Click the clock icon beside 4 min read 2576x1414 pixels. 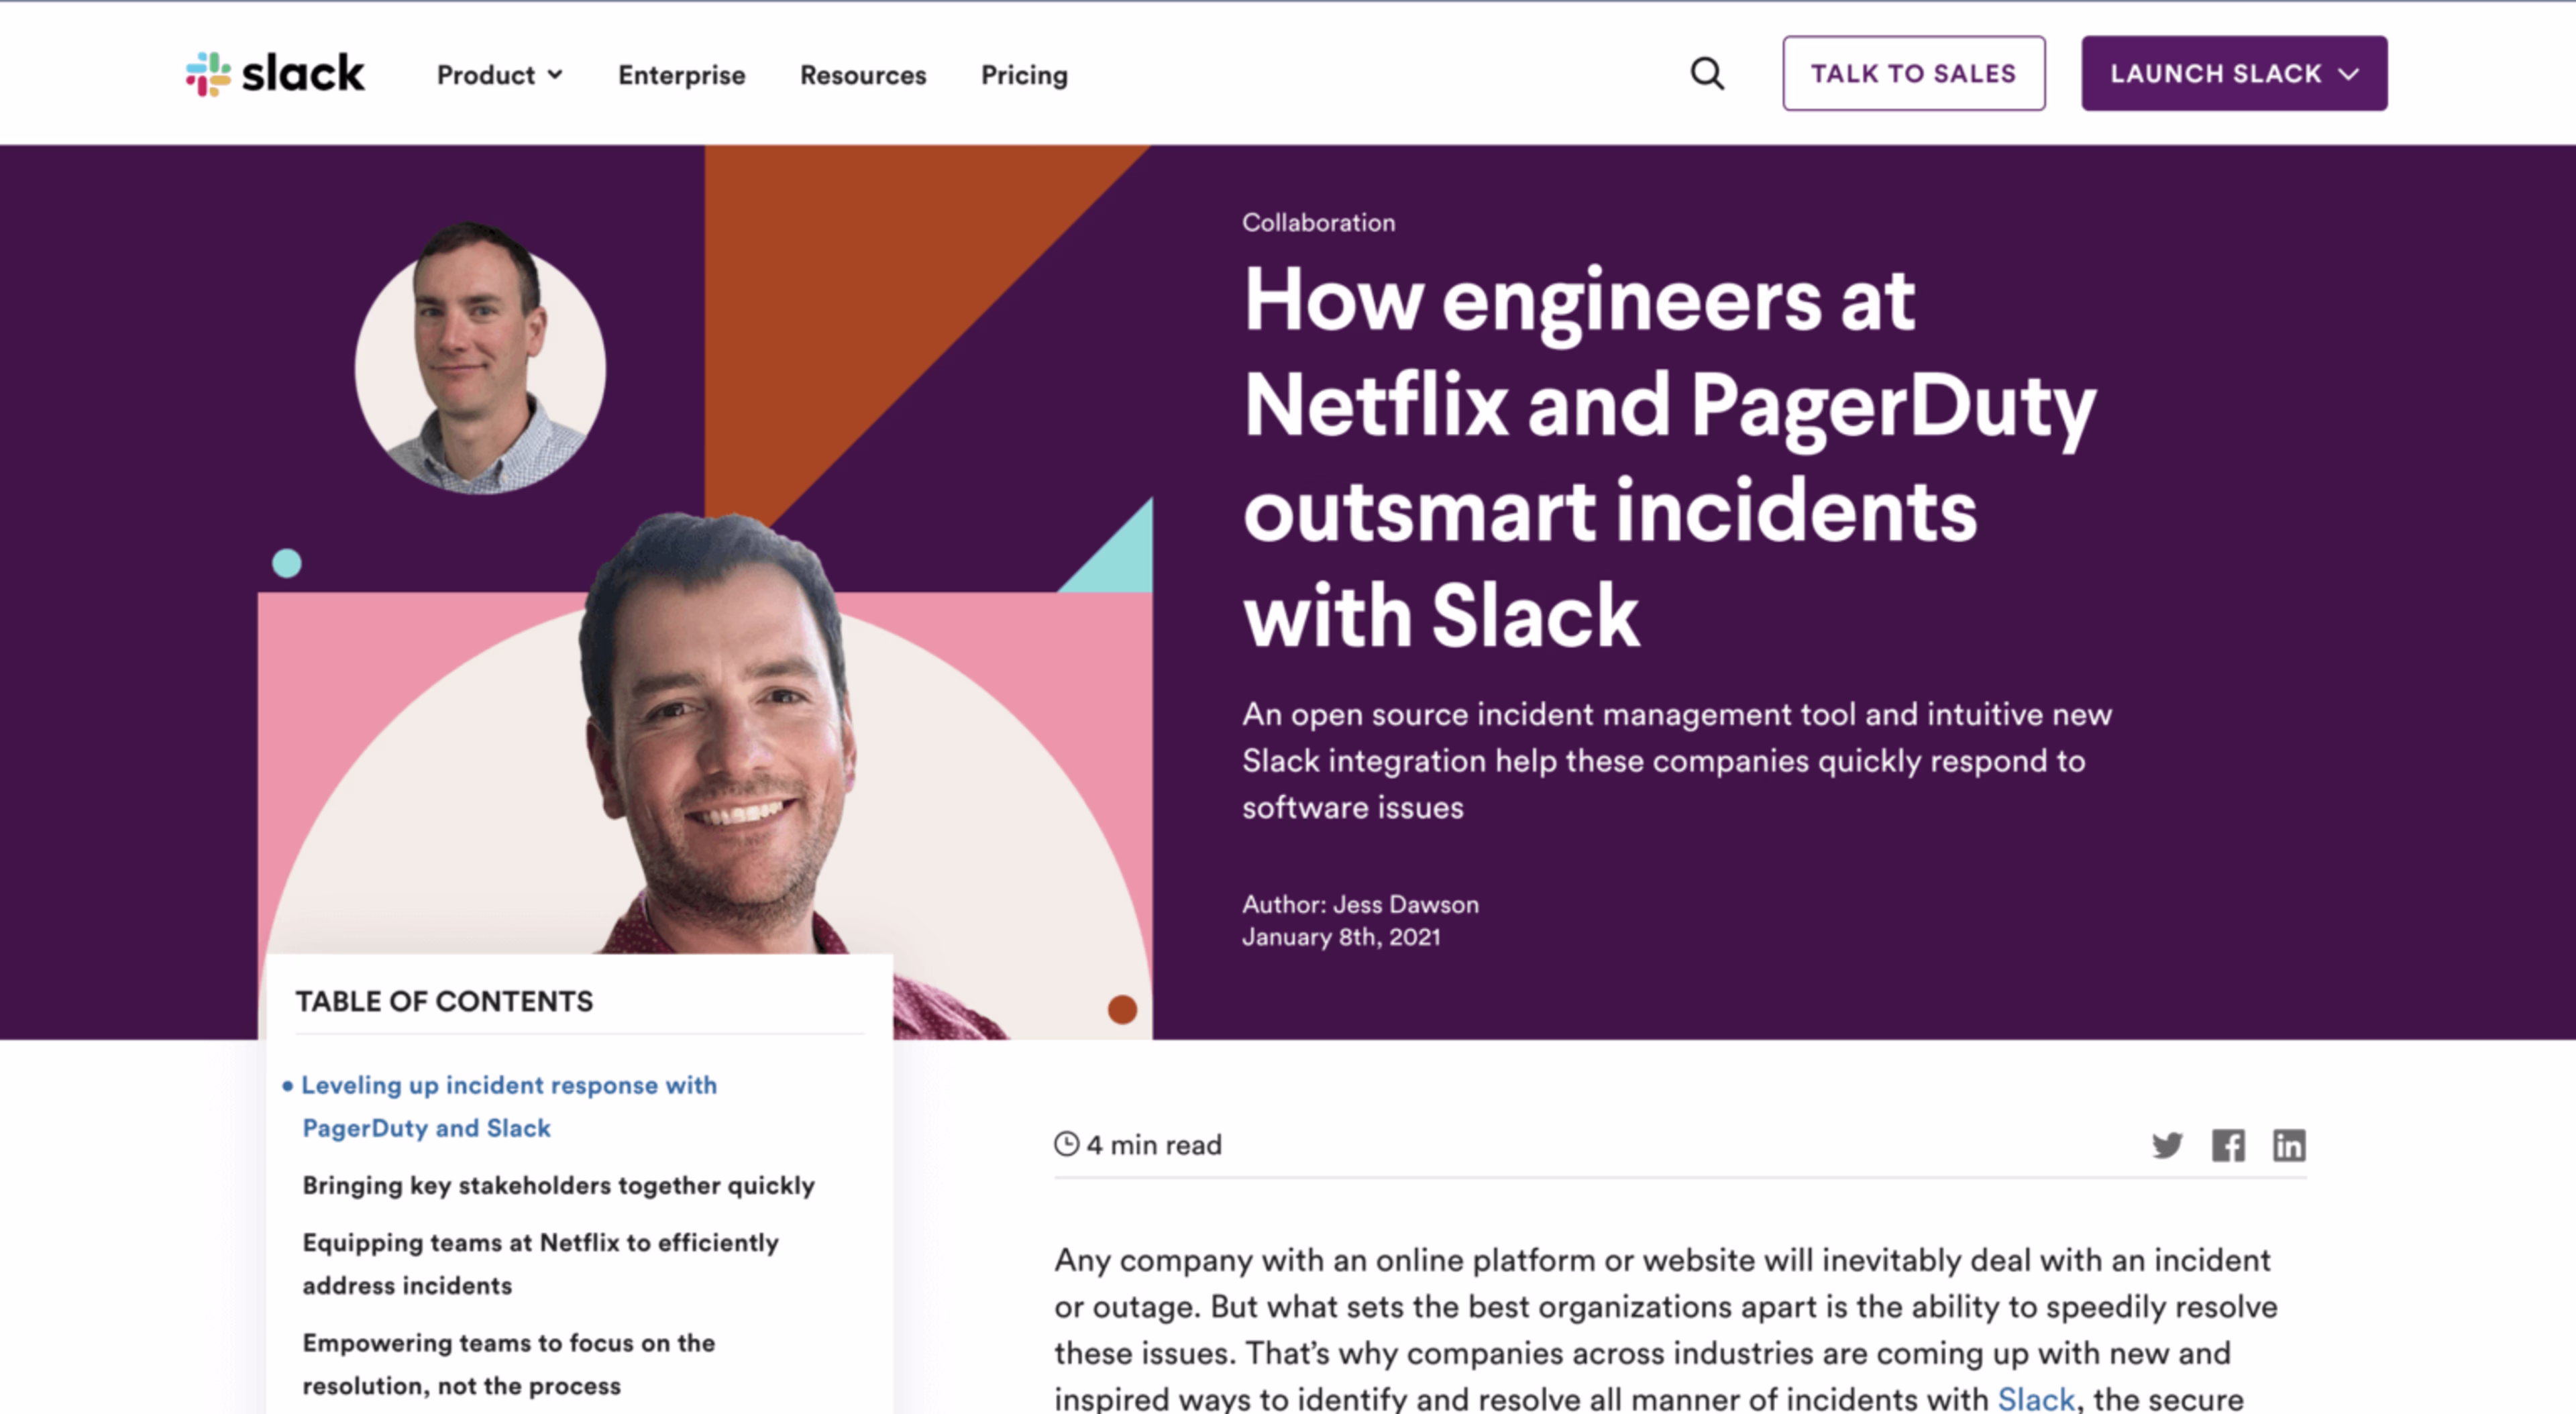(1067, 1144)
